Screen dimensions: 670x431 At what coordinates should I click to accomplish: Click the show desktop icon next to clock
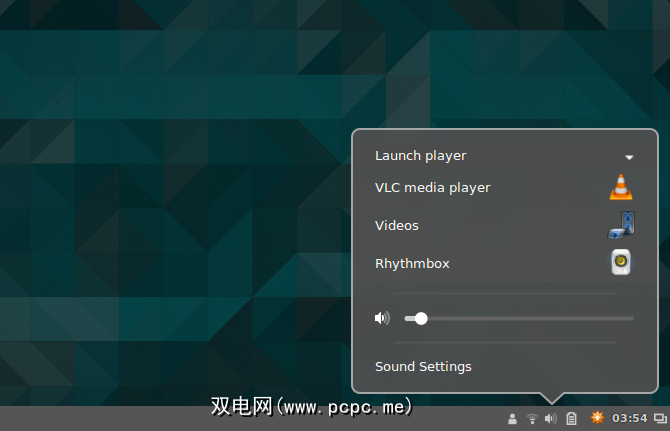pos(661,419)
